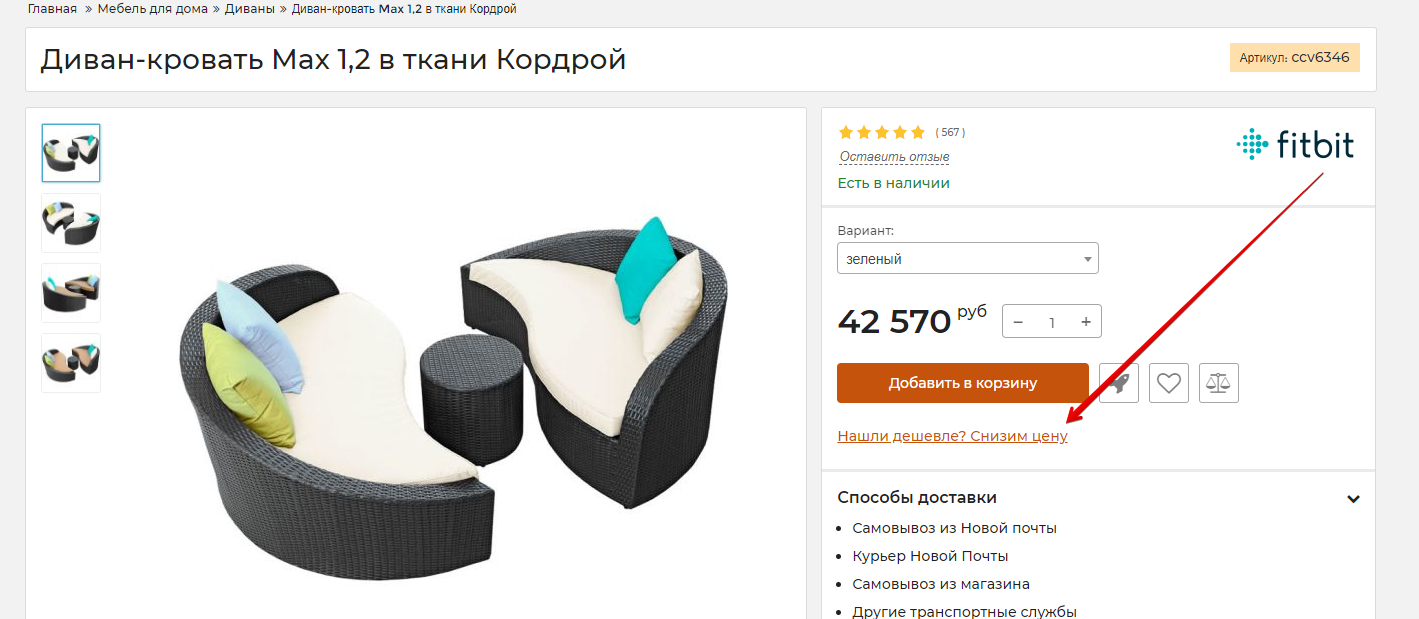Increase quantity with the plus button
This screenshot has height=619, width=1419.
[x=1085, y=322]
